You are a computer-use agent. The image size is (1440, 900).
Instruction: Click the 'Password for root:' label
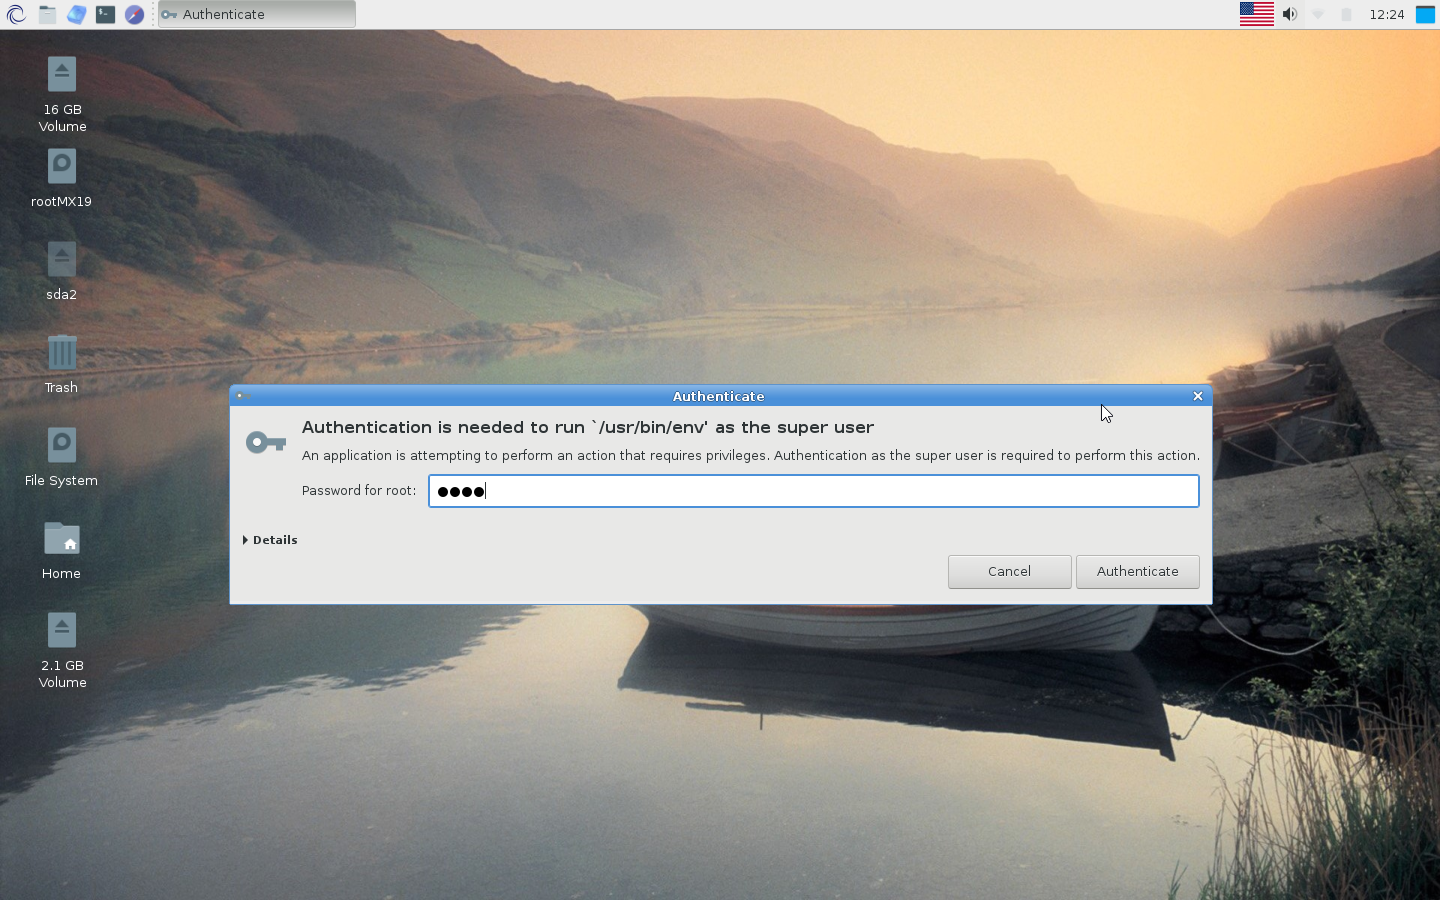pos(359,491)
